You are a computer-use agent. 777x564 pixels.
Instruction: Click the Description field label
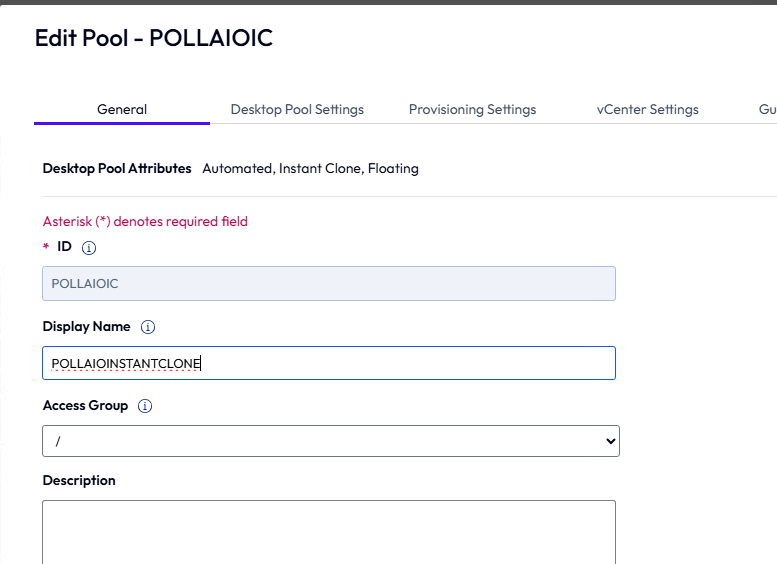pos(79,480)
